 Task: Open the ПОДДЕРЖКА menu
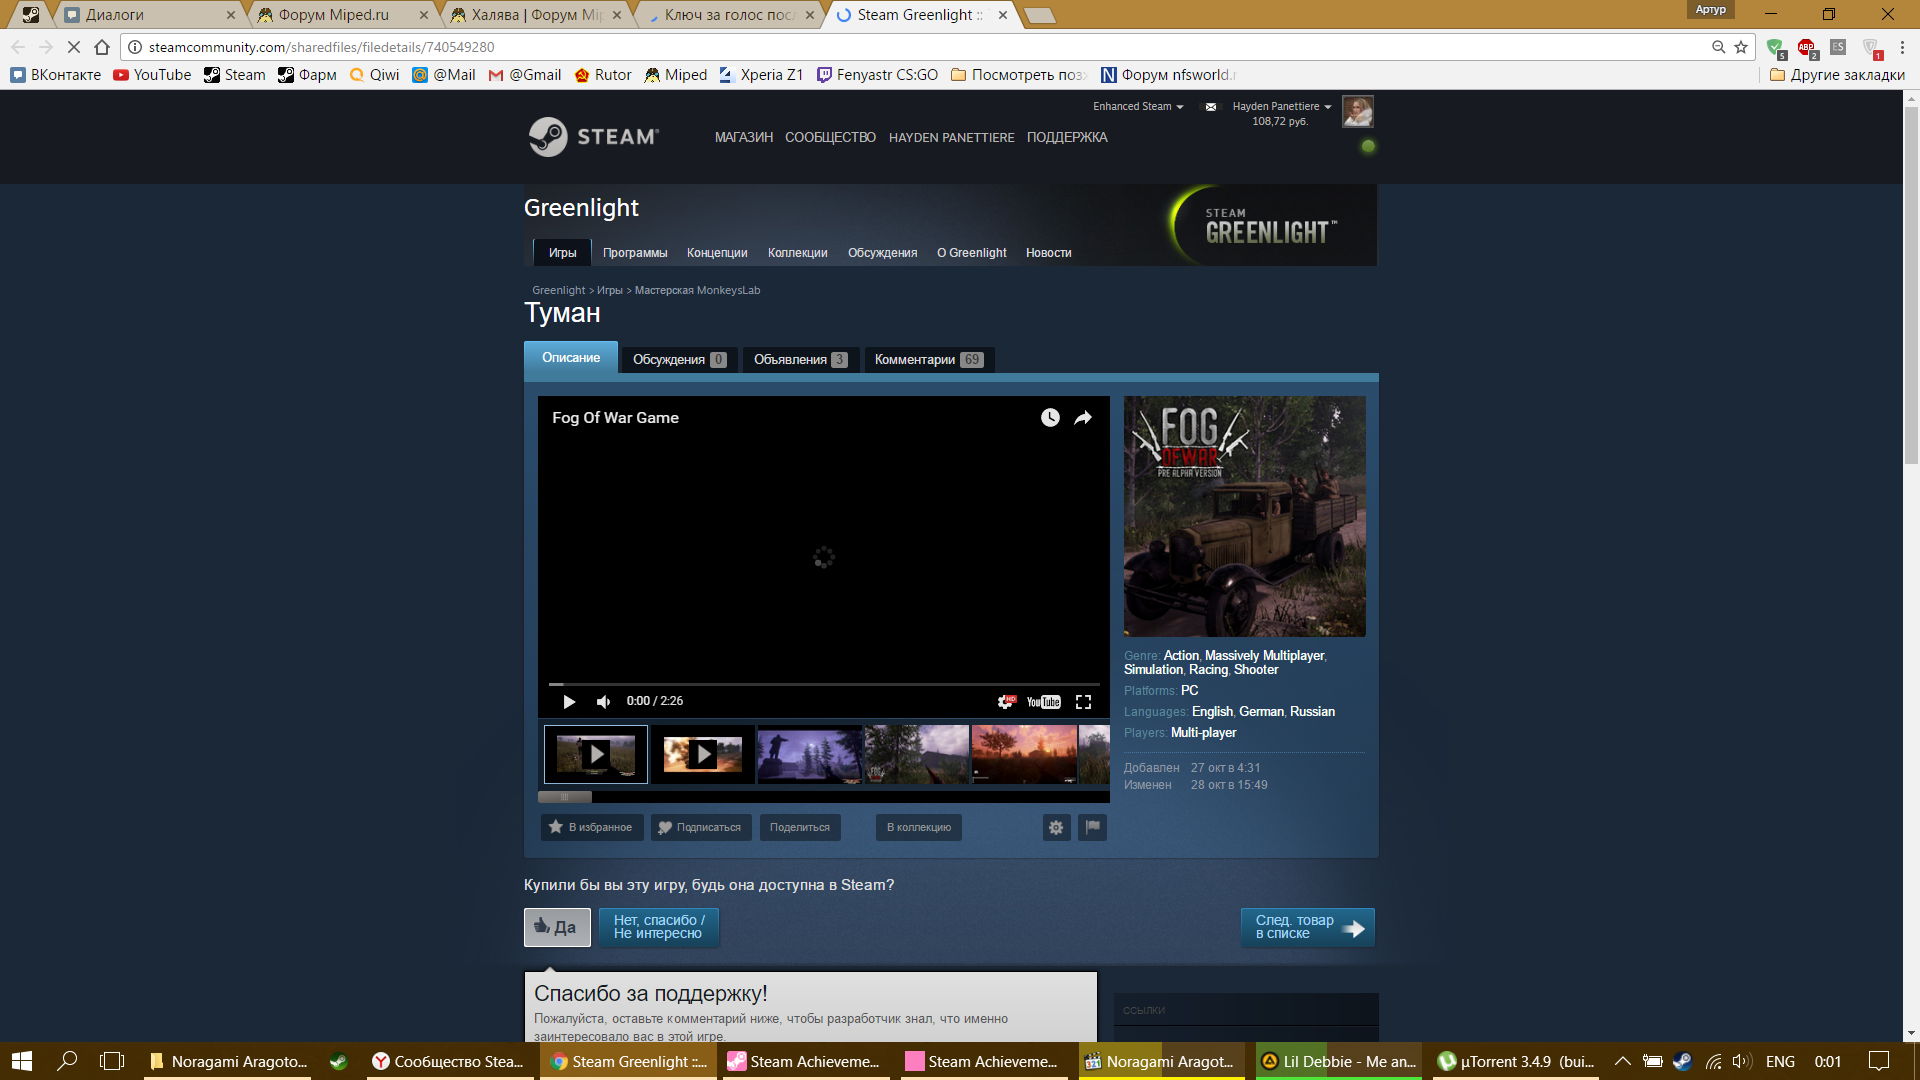click(1067, 138)
